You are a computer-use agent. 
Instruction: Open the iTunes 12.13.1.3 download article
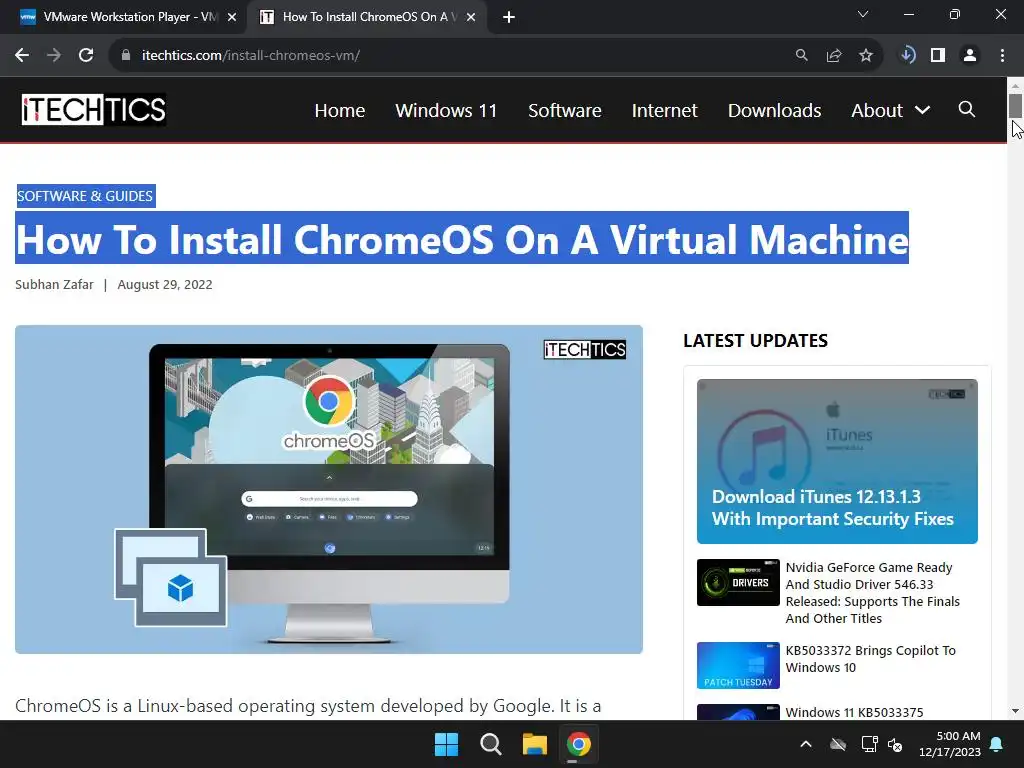837,461
